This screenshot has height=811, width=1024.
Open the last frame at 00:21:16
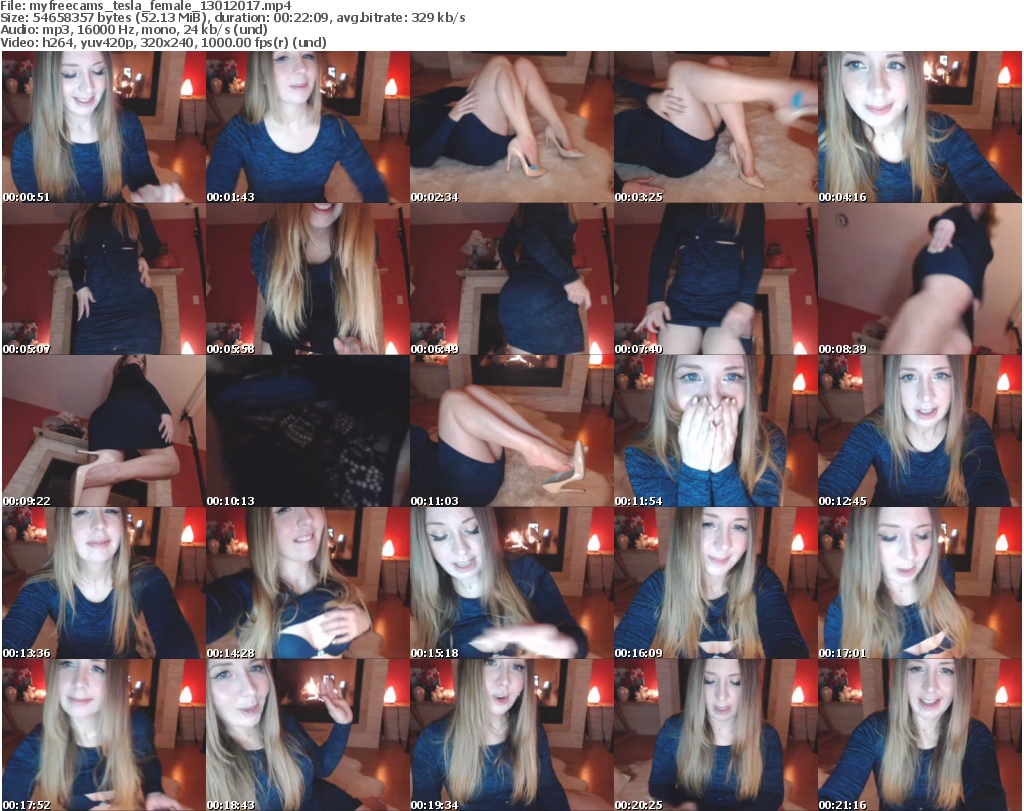pyautogui.click(x=920, y=735)
